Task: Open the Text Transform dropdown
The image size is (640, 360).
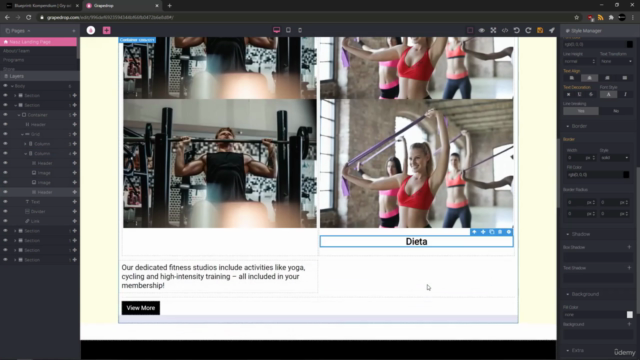Action: click(x=616, y=61)
